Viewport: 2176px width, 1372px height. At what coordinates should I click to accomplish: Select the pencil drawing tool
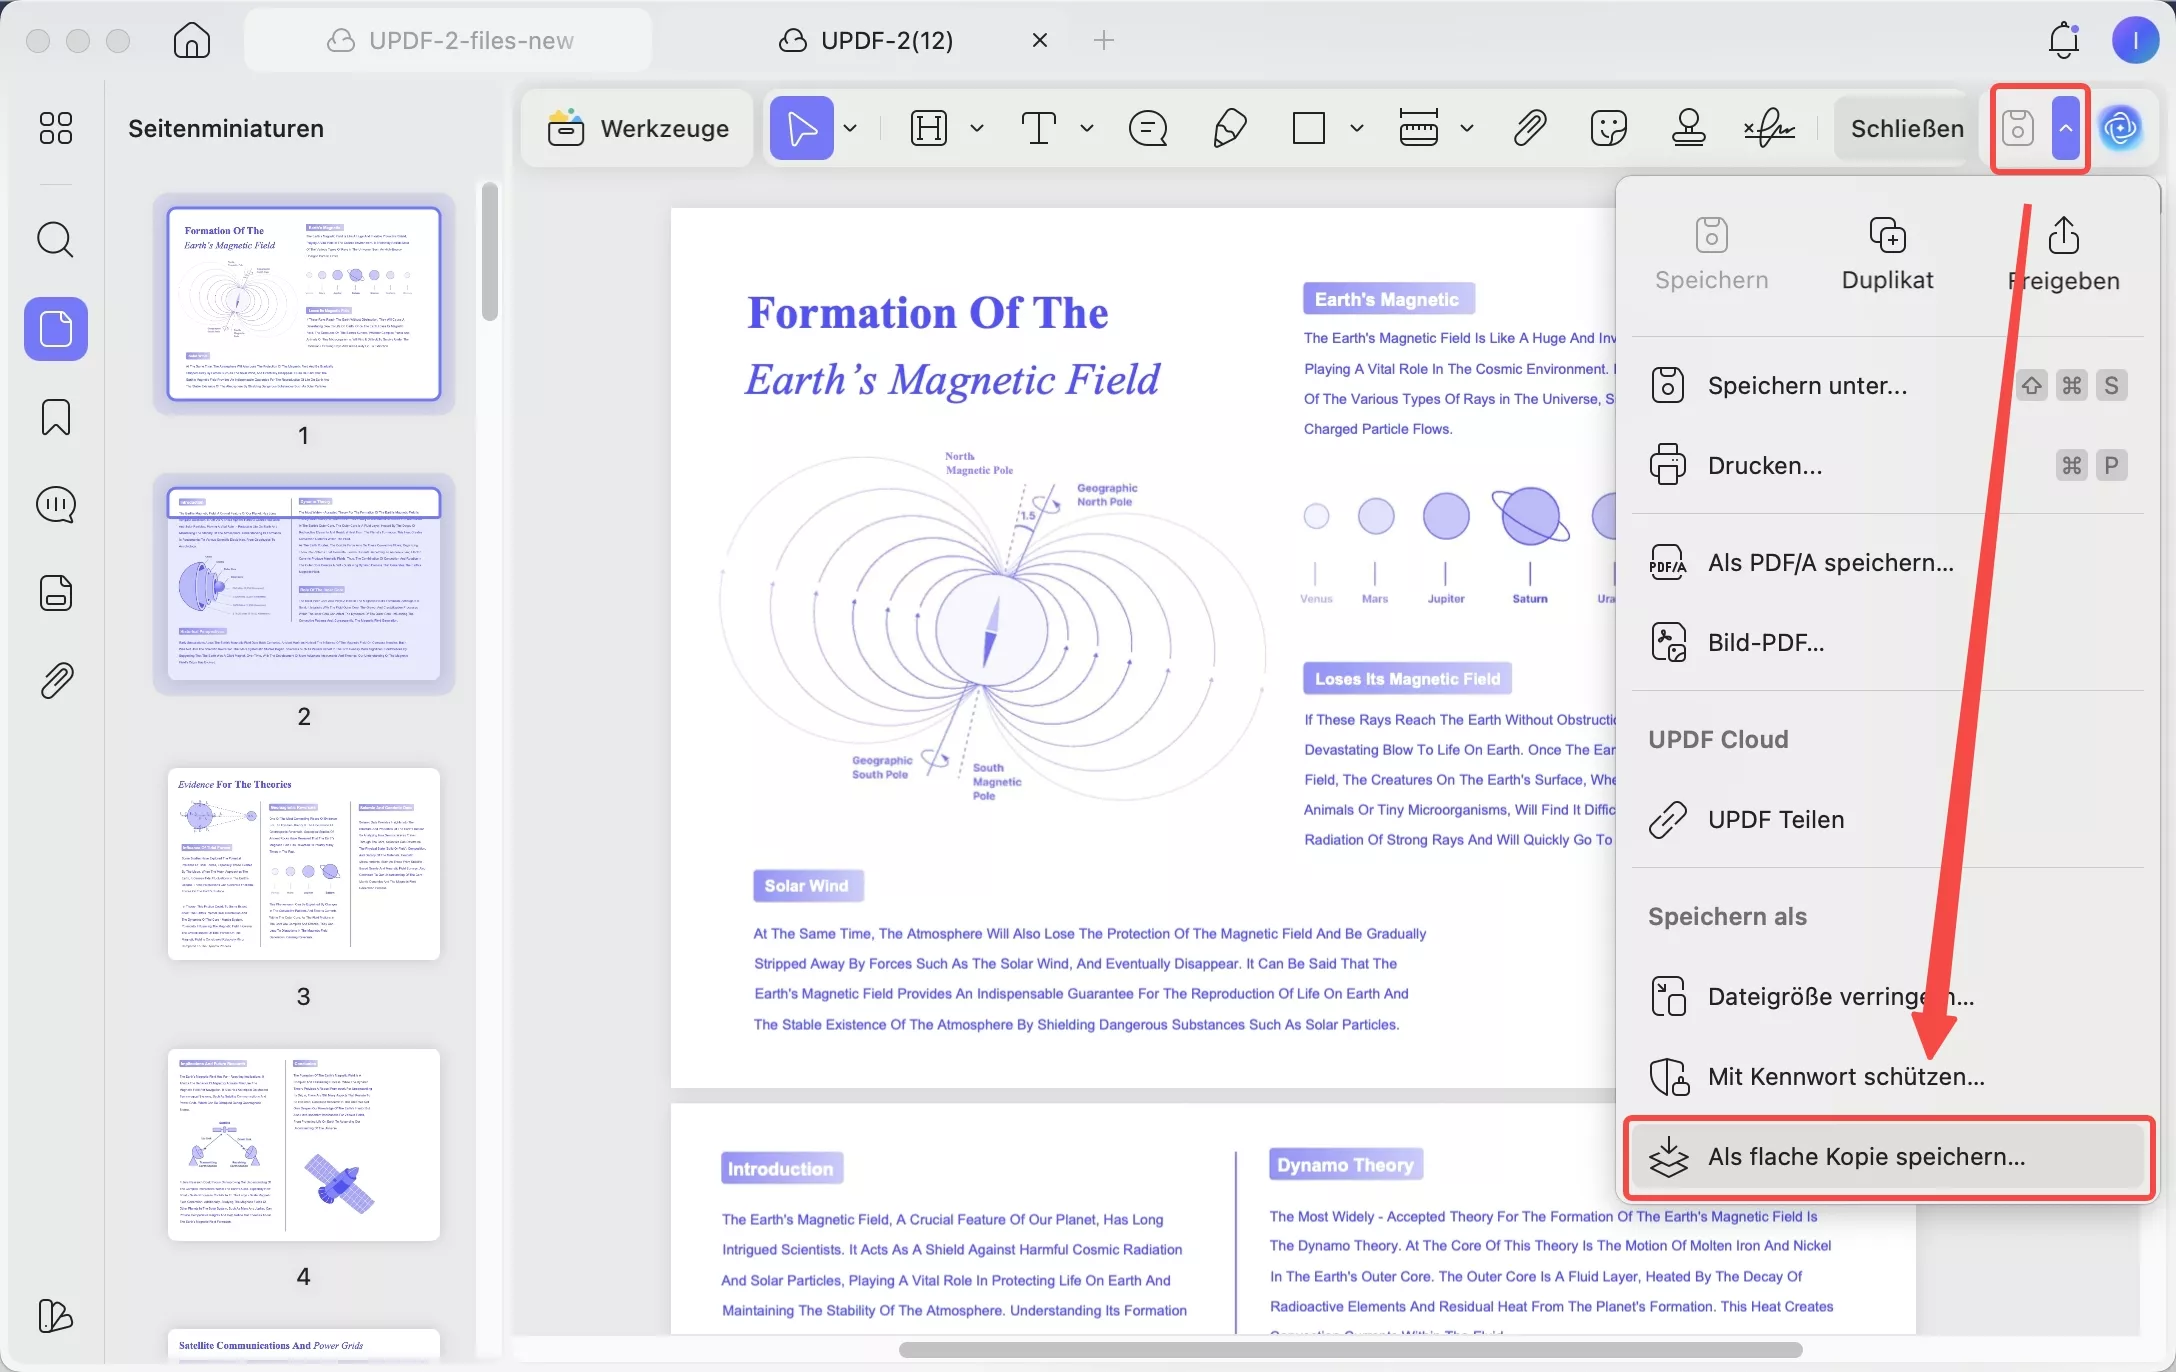pos(1229,128)
